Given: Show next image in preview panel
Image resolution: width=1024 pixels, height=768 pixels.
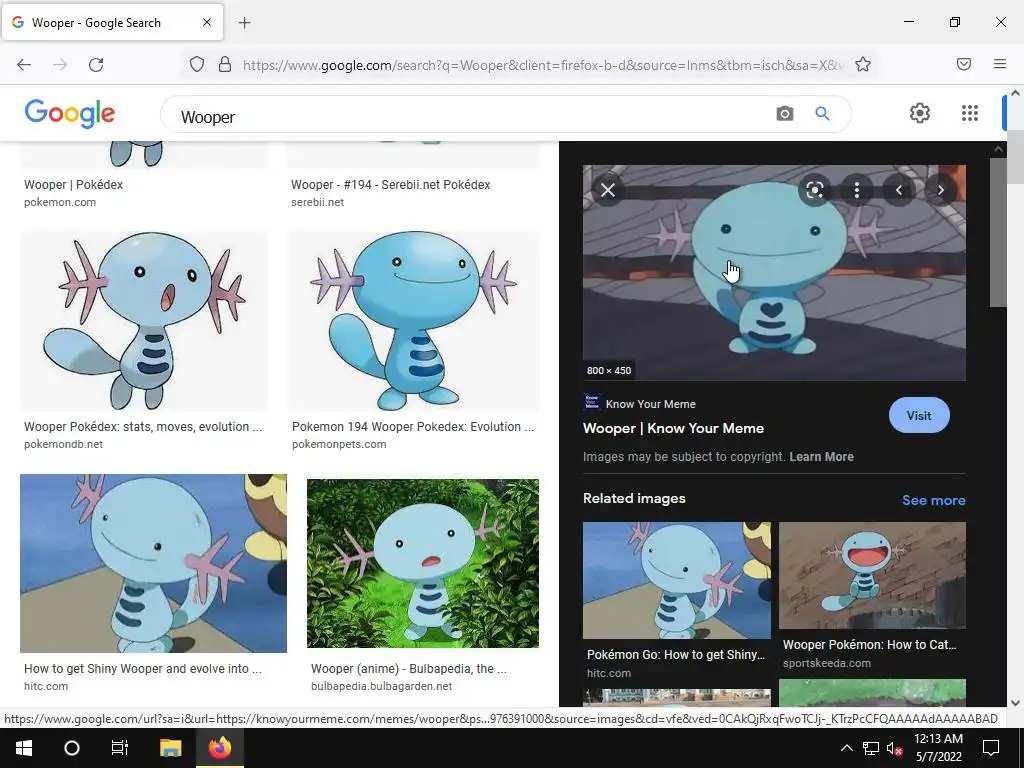Looking at the screenshot, I should point(940,190).
